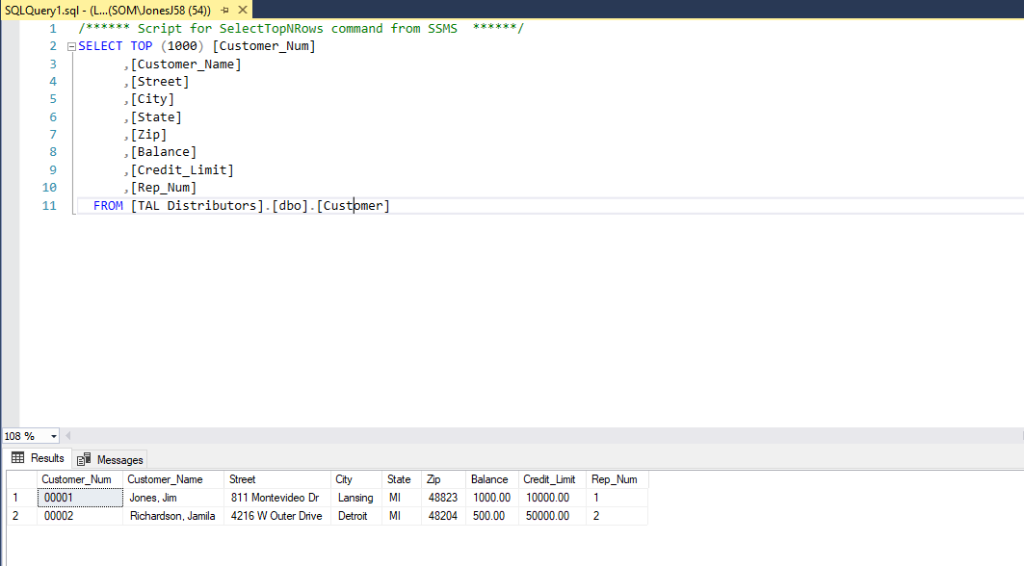Click the Balance column header

click(x=492, y=479)
